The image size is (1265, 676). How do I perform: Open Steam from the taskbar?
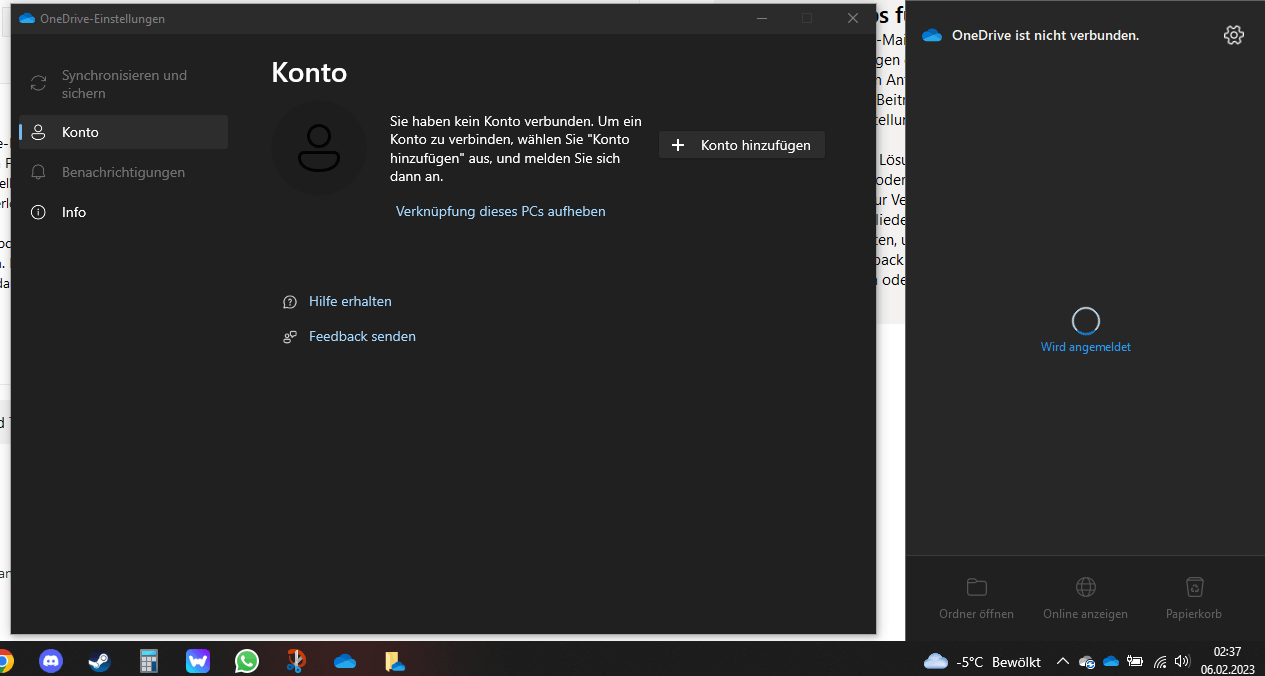tap(99, 661)
